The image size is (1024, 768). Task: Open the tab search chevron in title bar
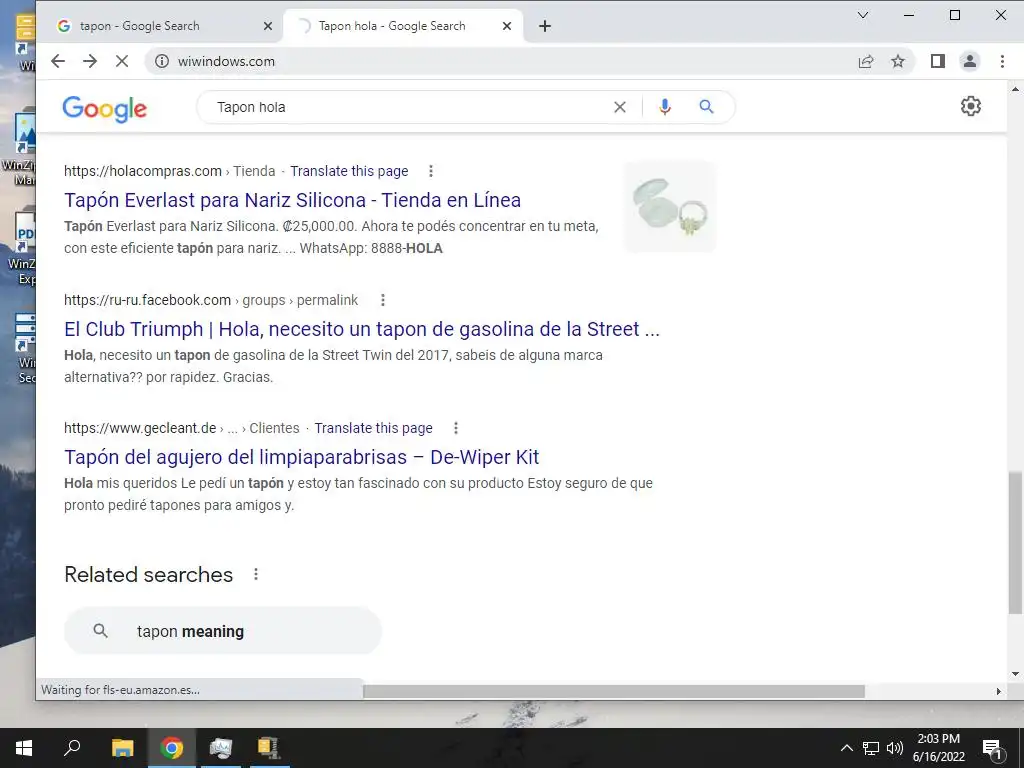coord(863,15)
